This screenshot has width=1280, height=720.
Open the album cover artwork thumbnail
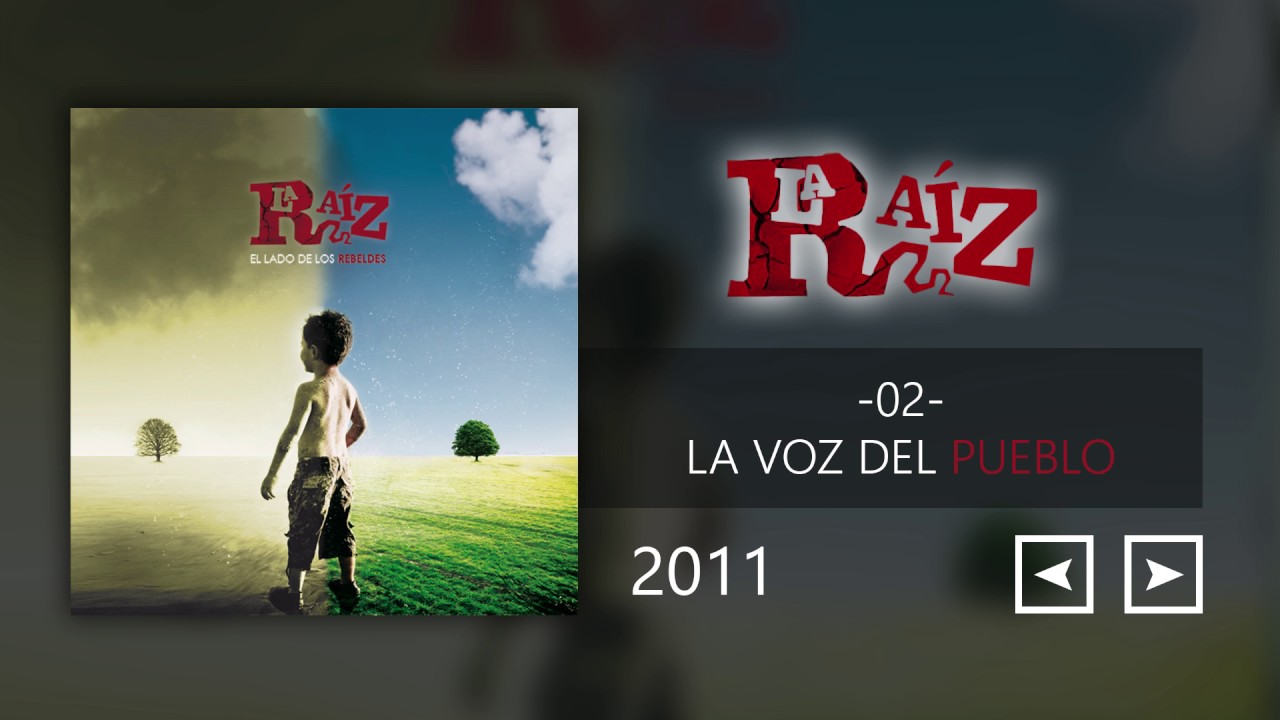point(324,361)
